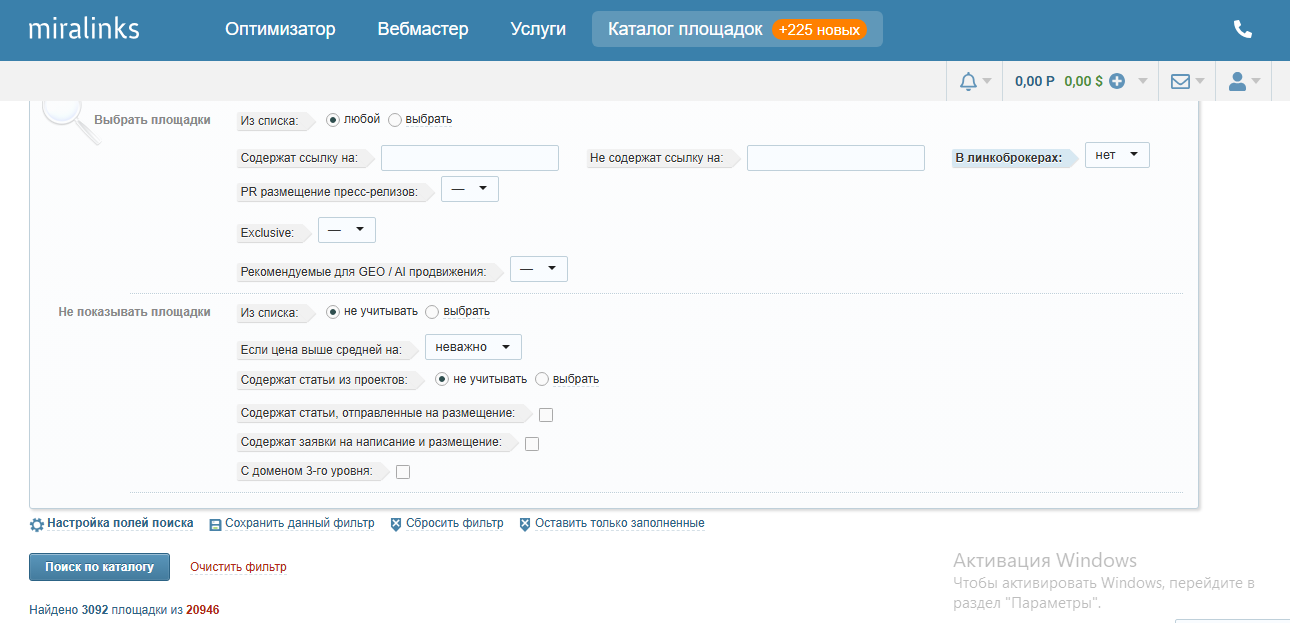This screenshot has height=623, width=1290.
Task: Click the save icon beside 'Сохранить данный фильтр'
Action: 215,524
